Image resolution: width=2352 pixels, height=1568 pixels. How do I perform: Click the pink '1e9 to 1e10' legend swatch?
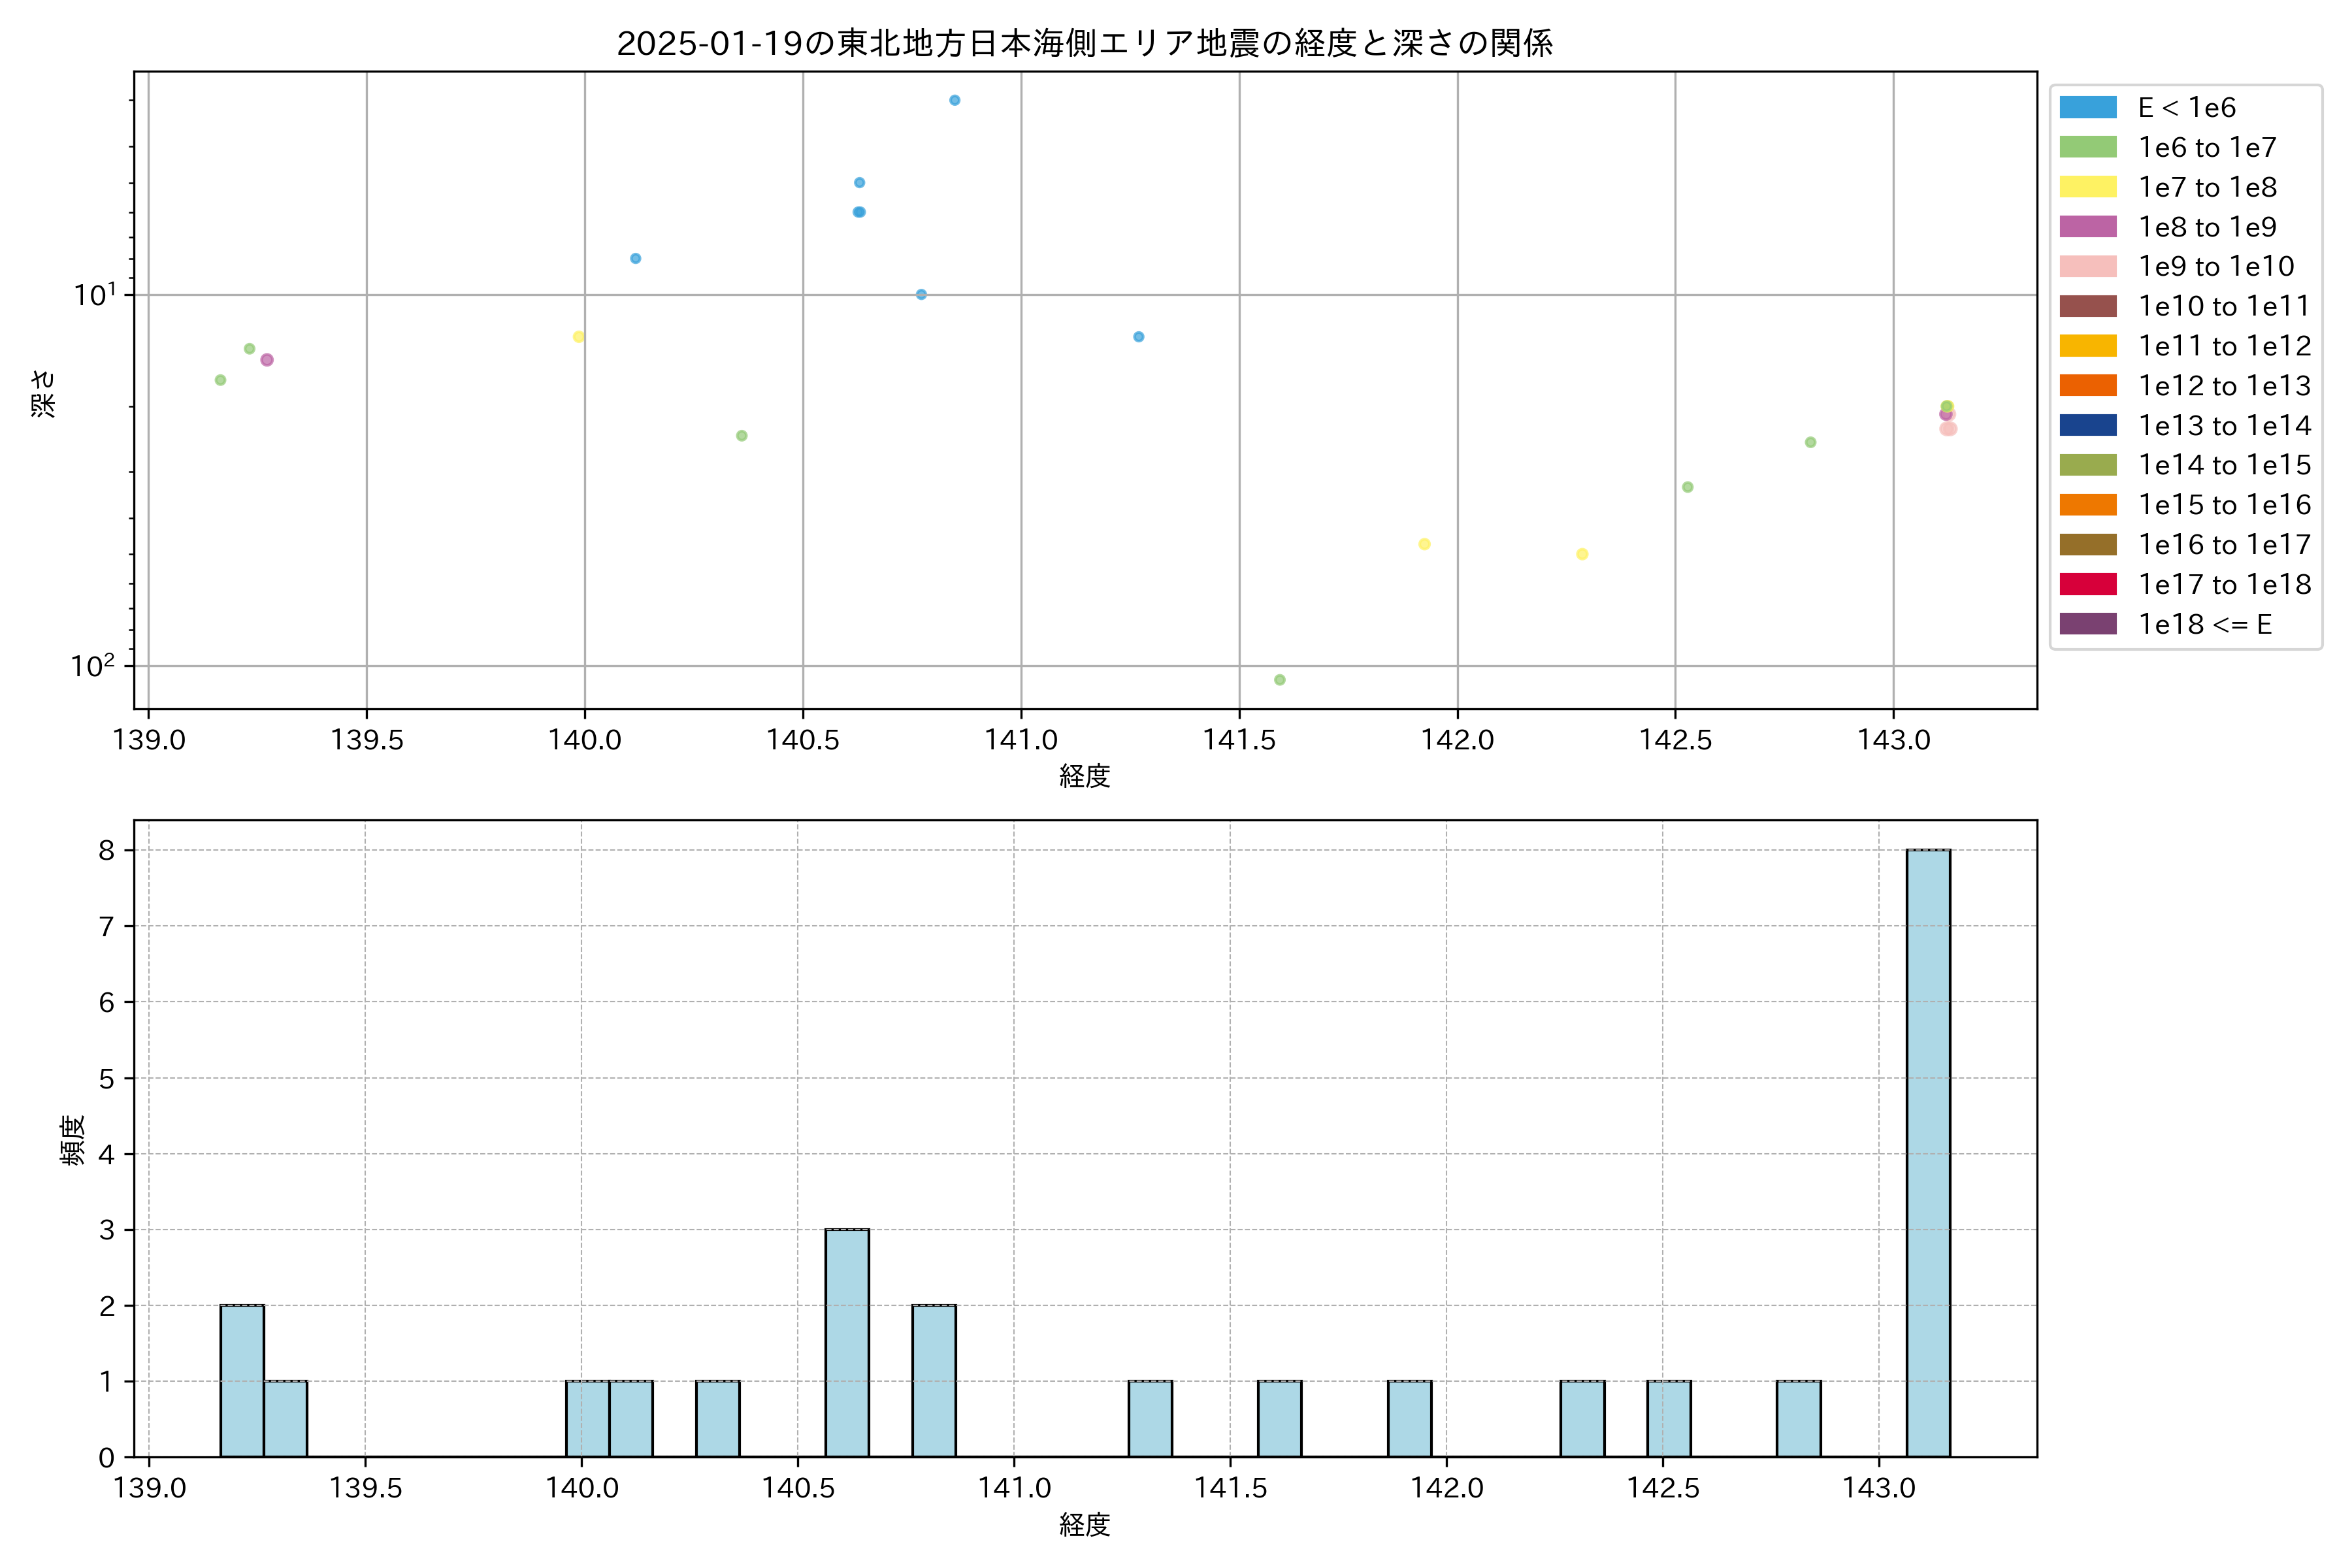tap(2087, 266)
